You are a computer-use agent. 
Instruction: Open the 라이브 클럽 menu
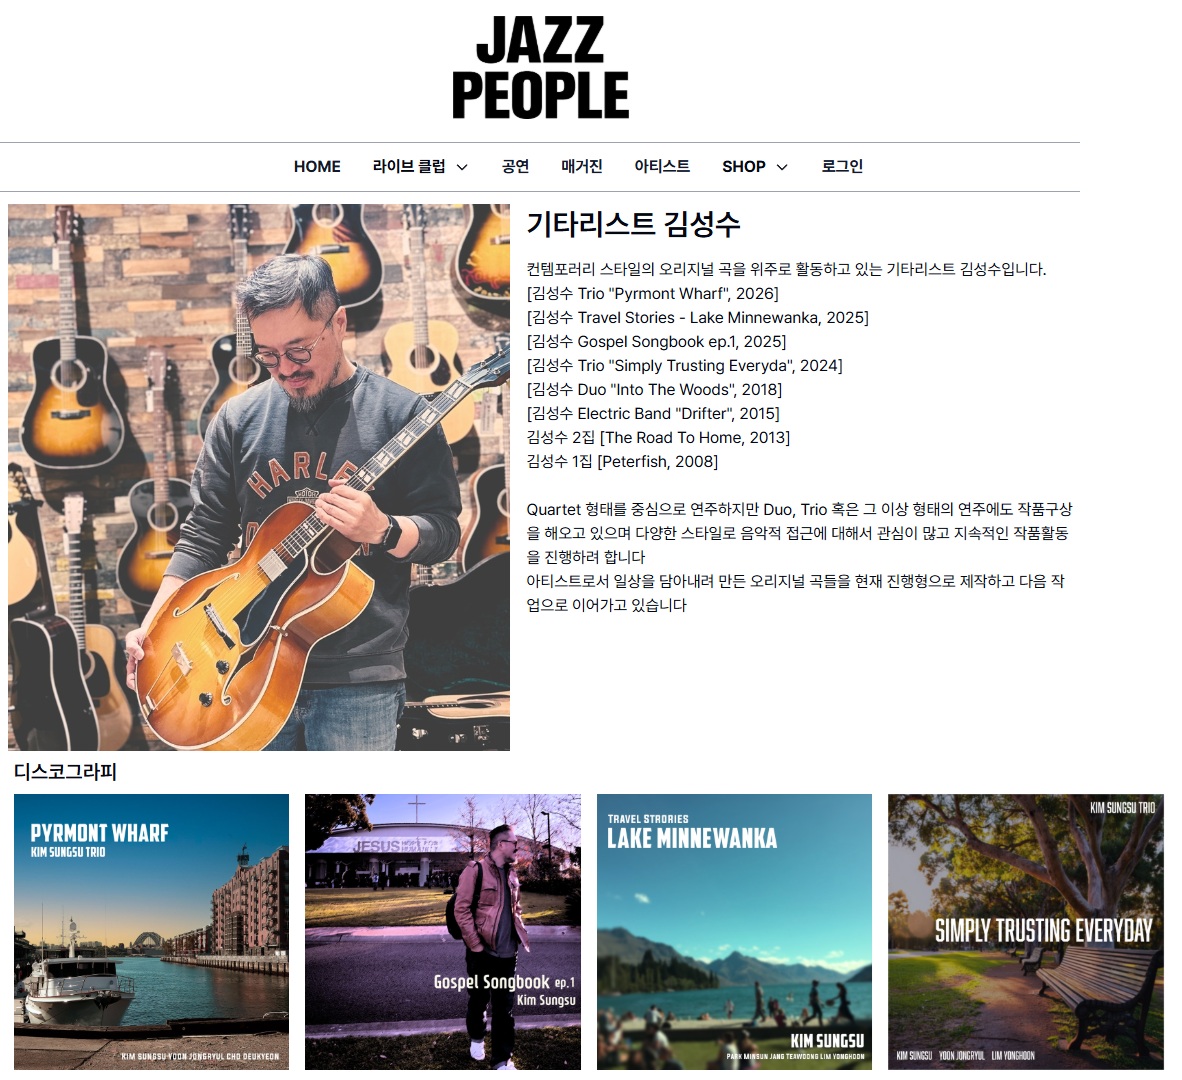pos(409,167)
